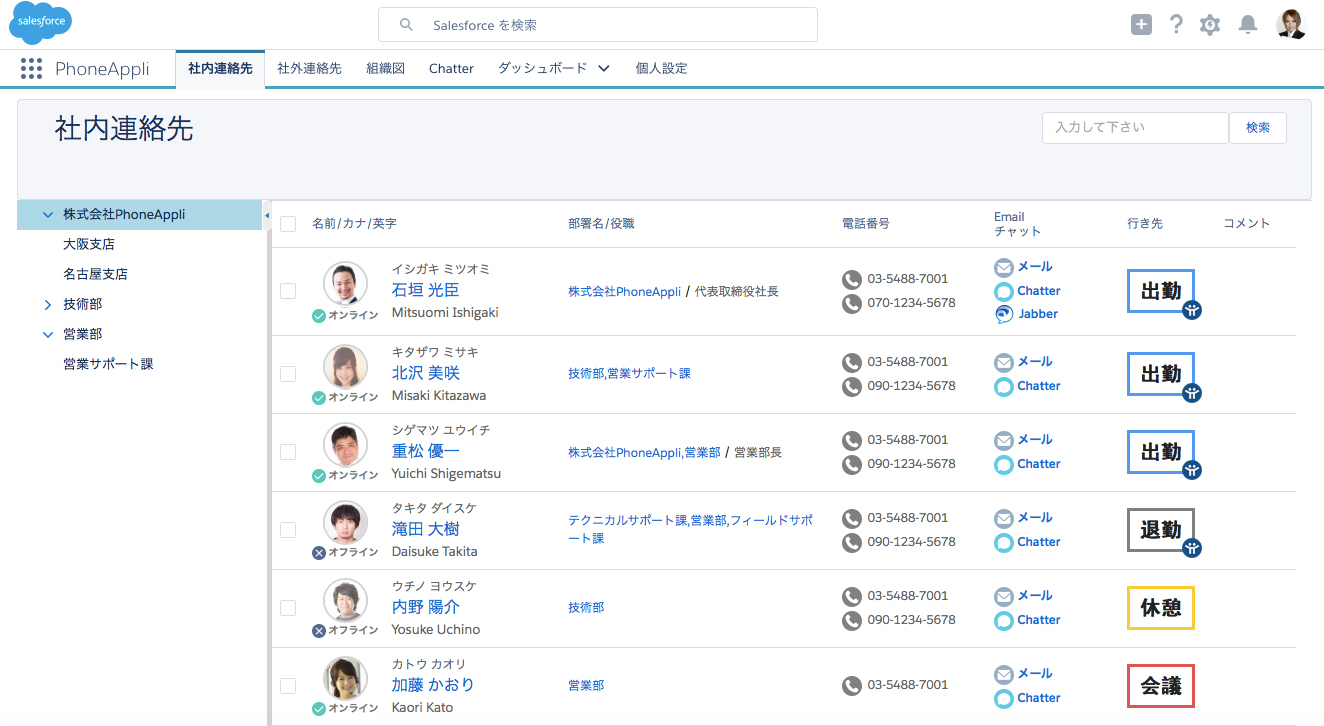Open contact 滝田 大樹 name link
The width and height of the screenshot is (1324, 726).
point(426,529)
